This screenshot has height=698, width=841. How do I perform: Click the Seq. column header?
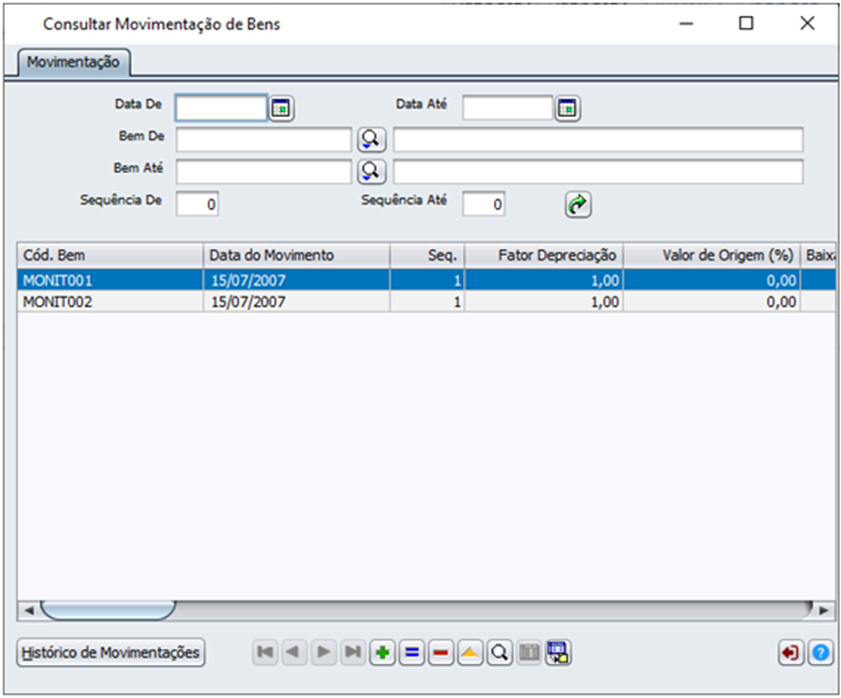[427, 255]
